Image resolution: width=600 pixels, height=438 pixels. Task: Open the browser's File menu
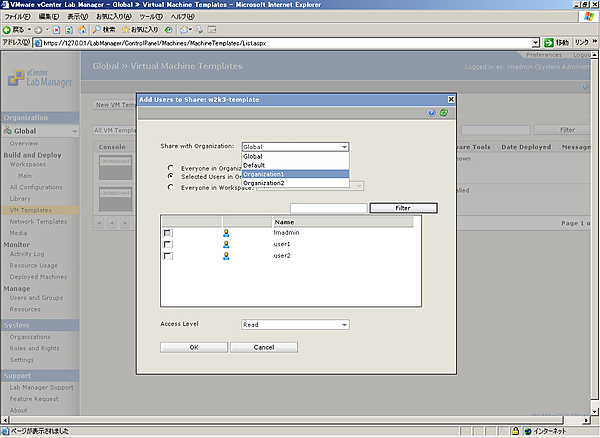click(x=19, y=17)
